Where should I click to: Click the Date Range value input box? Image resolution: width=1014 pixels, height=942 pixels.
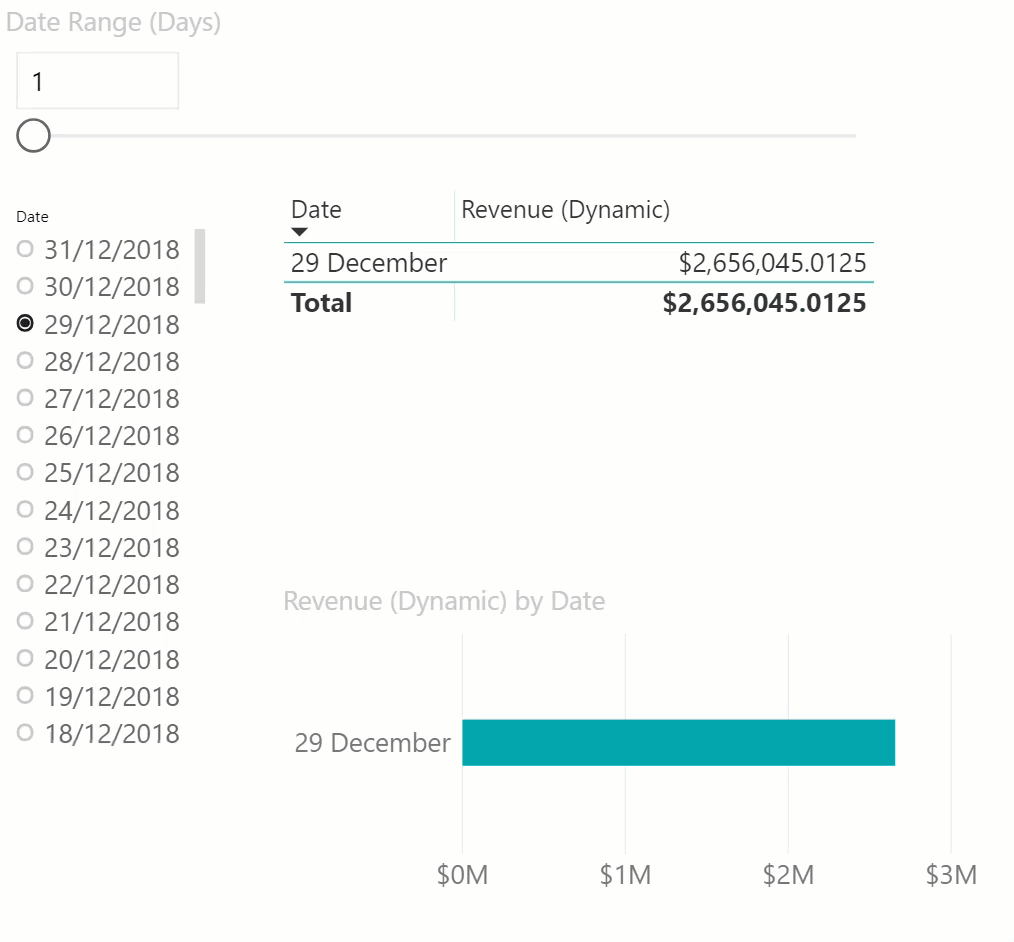97,81
